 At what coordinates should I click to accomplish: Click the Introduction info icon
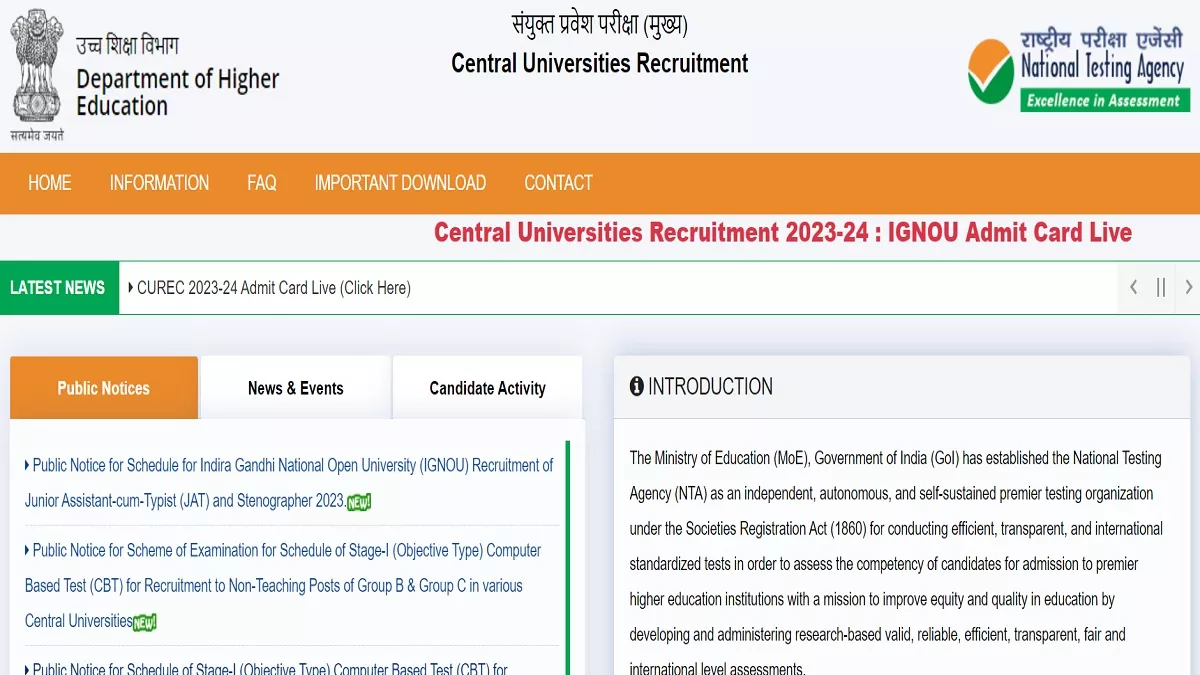pos(637,386)
